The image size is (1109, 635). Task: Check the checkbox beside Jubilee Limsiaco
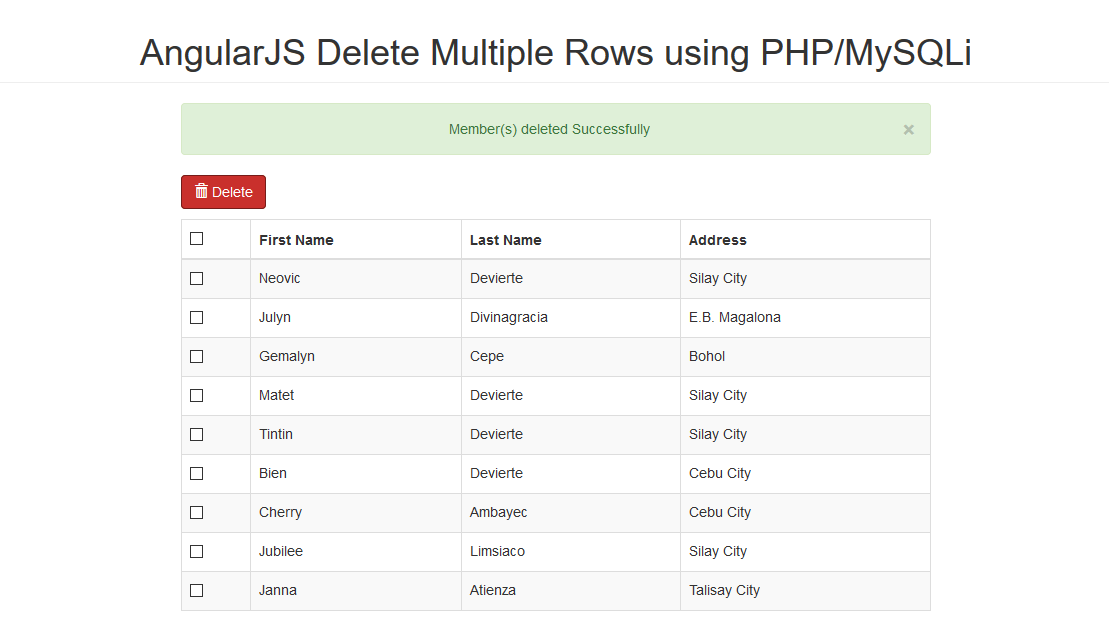pyautogui.click(x=196, y=551)
